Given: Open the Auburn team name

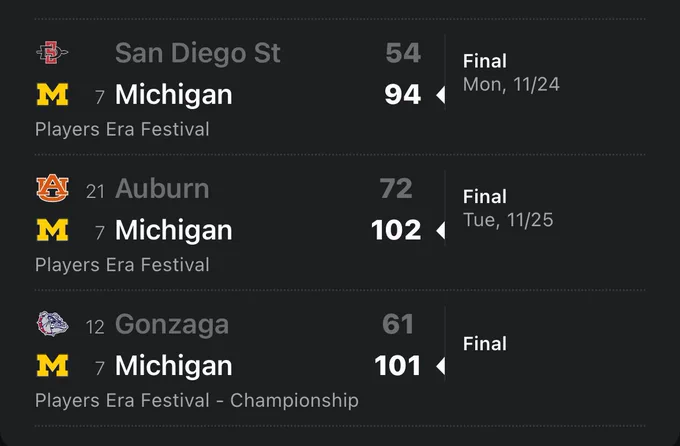Looking at the screenshot, I should coord(162,188).
